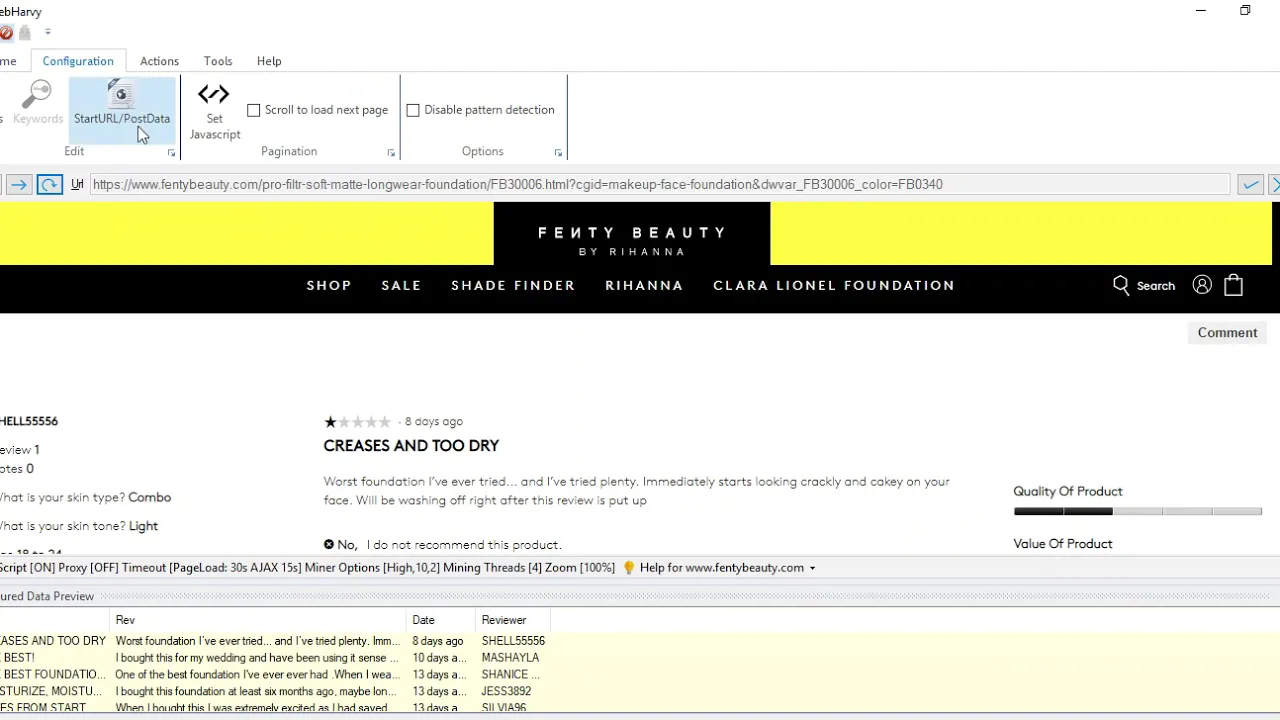Expand the Help for www.fentybeauty.com dropdown
The height and width of the screenshot is (720, 1280).
[x=812, y=568]
